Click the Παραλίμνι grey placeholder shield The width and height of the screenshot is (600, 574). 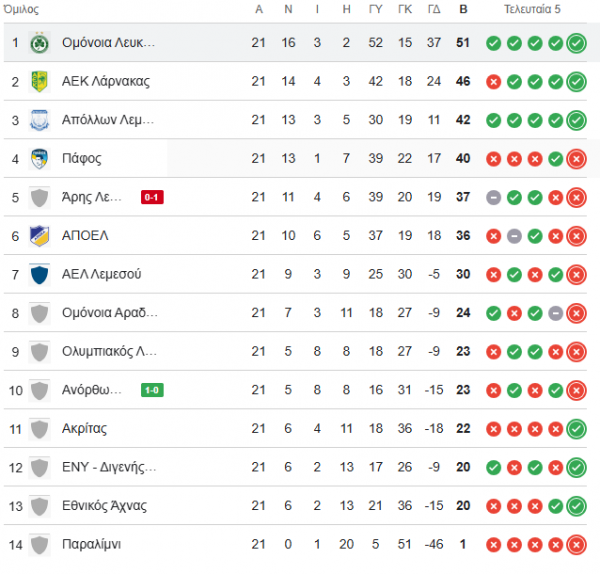point(39,545)
